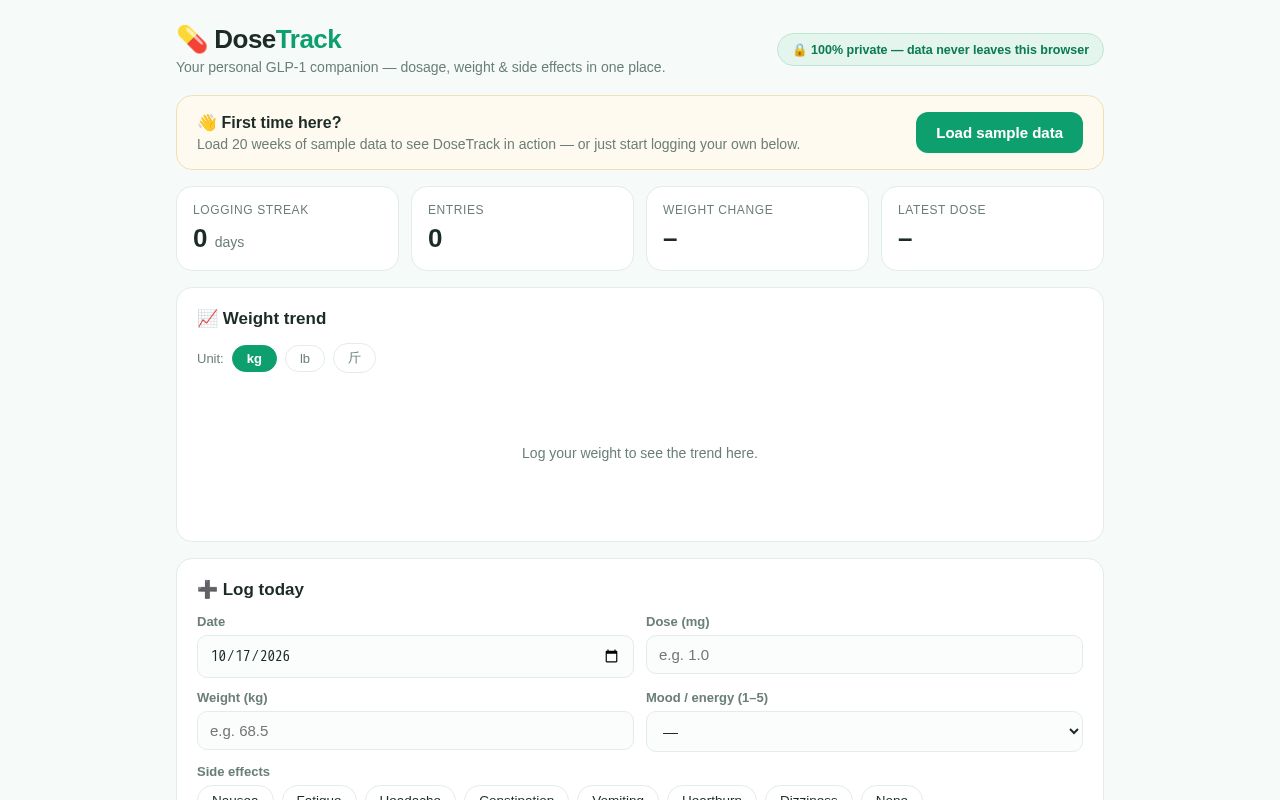Switch the weight unit to 斤
Image resolution: width=1280 pixels, height=800 pixels.
(x=354, y=358)
